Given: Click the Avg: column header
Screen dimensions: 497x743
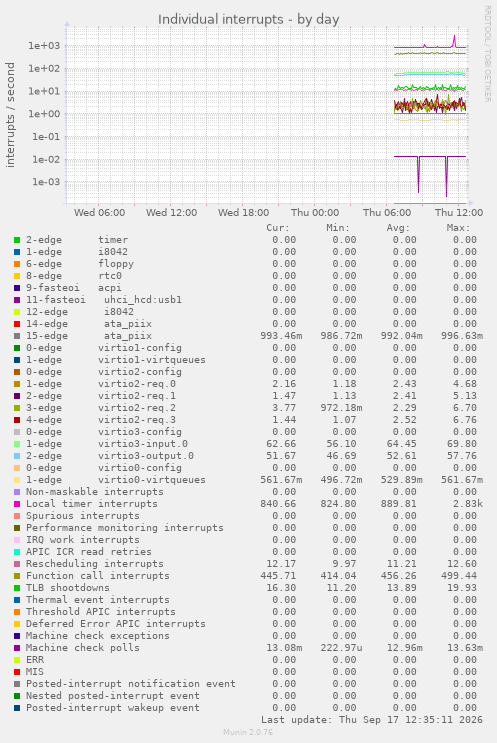Looking at the screenshot, I should tap(398, 228).
